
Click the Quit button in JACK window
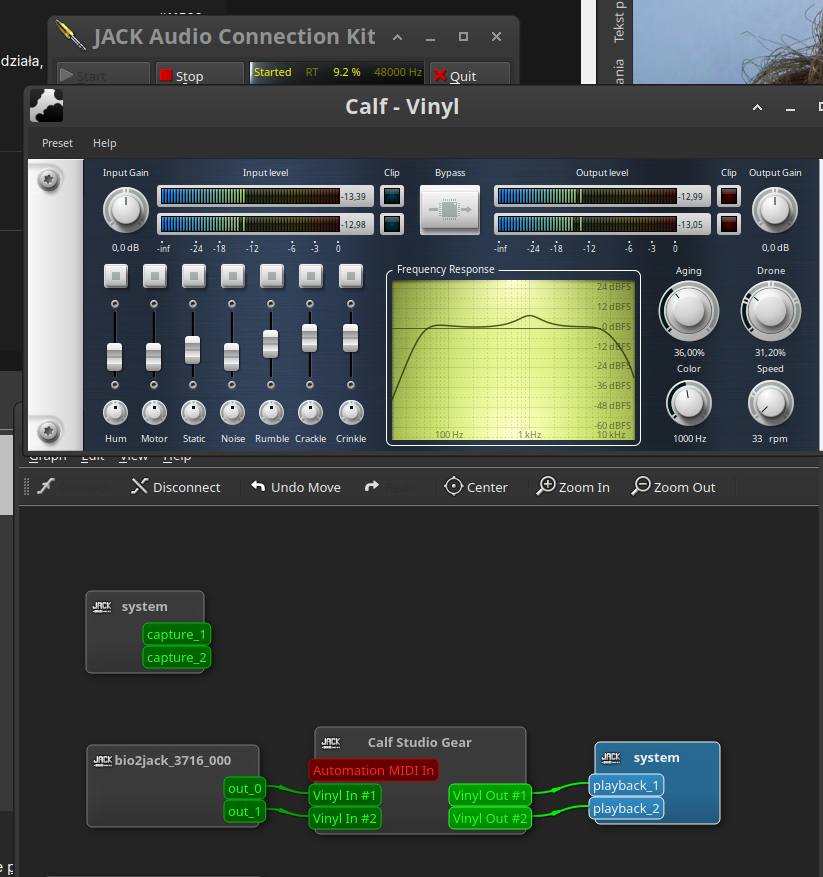click(x=470, y=75)
